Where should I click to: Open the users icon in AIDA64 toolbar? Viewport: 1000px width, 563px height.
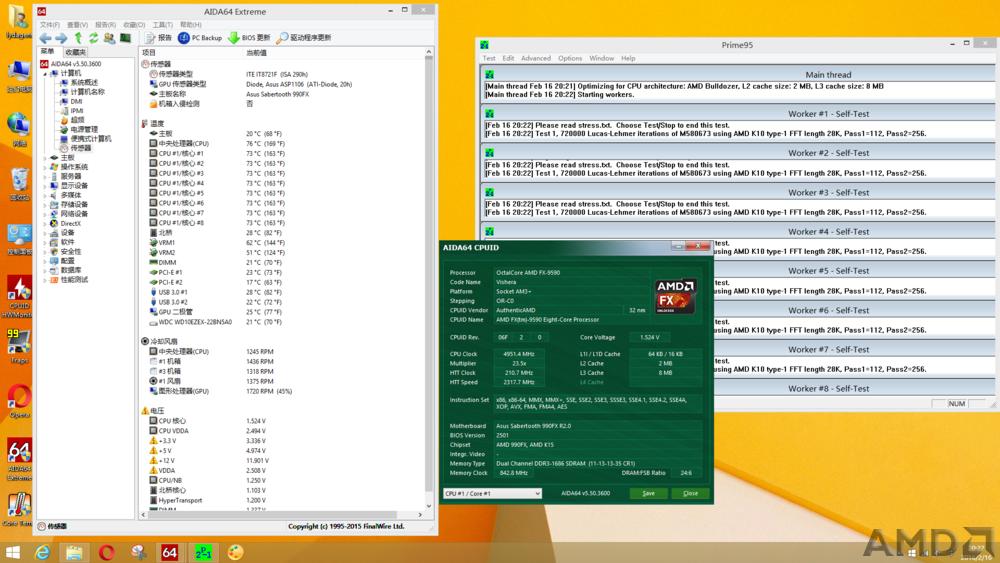coord(110,38)
